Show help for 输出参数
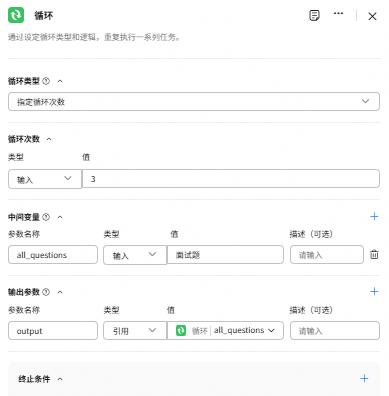The height and width of the screenshot is (396, 389). tap(46, 292)
